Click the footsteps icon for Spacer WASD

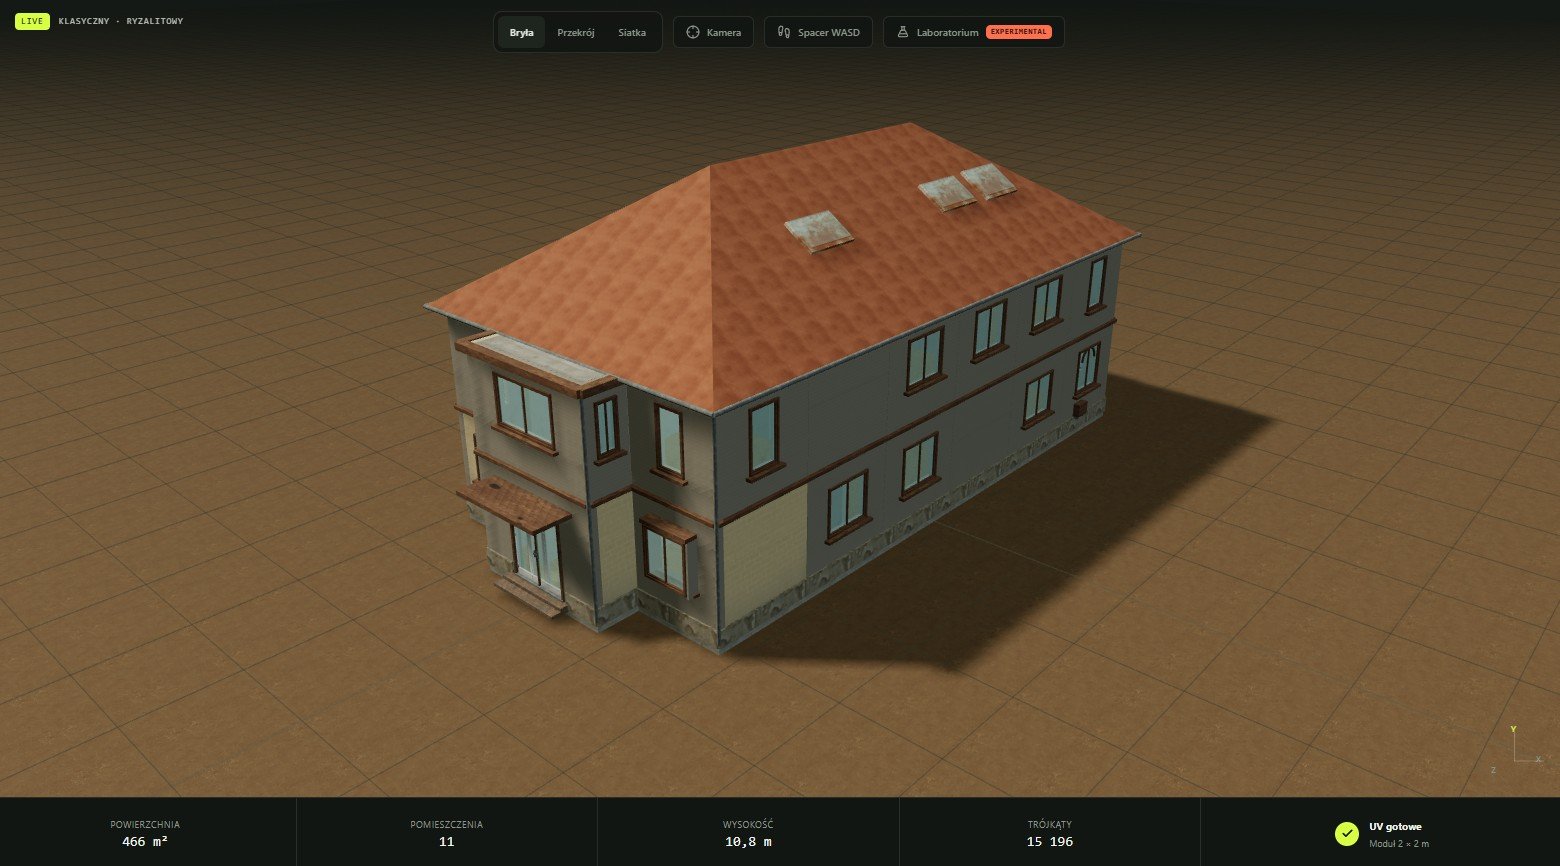(x=784, y=32)
